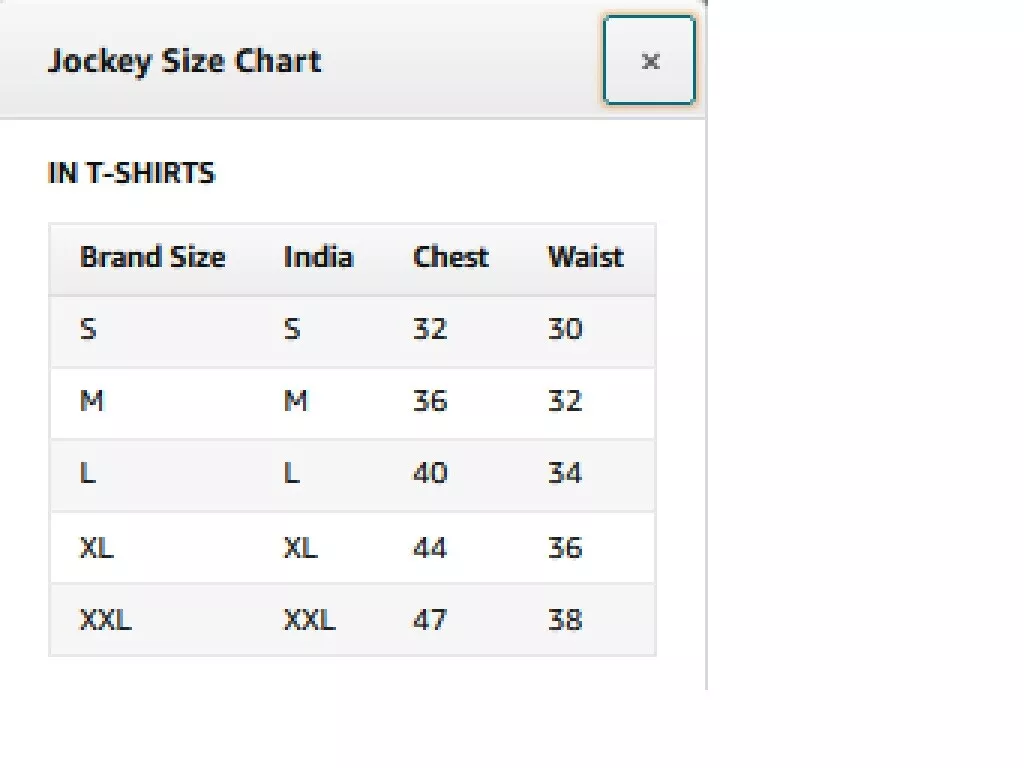Viewport: 1024px width, 768px height.
Task: Click the Jockey Size Chart title
Action: [185, 61]
